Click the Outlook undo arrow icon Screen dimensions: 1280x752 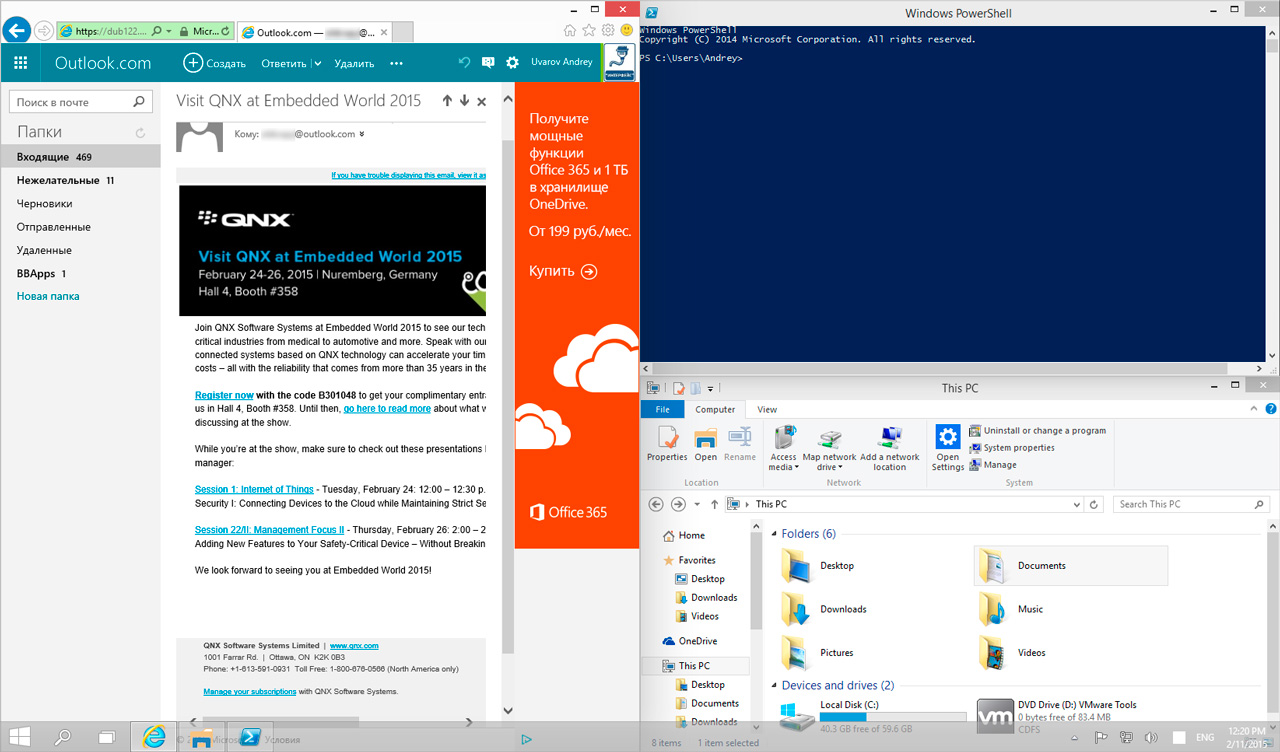pyautogui.click(x=464, y=62)
